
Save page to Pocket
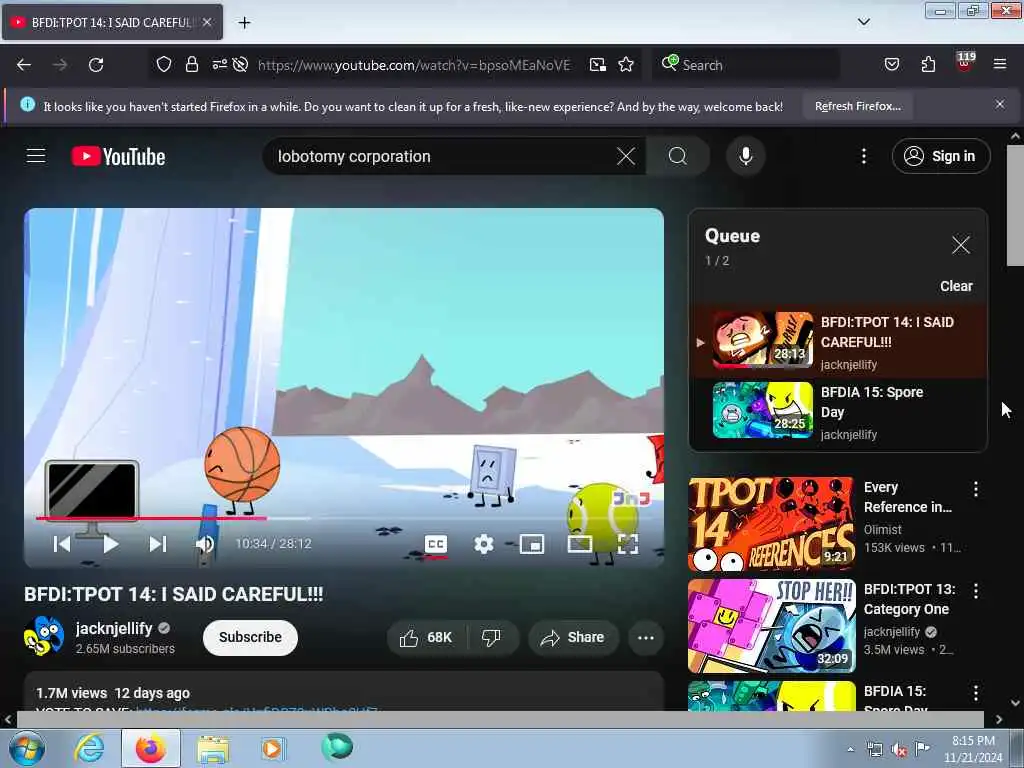[891, 64]
